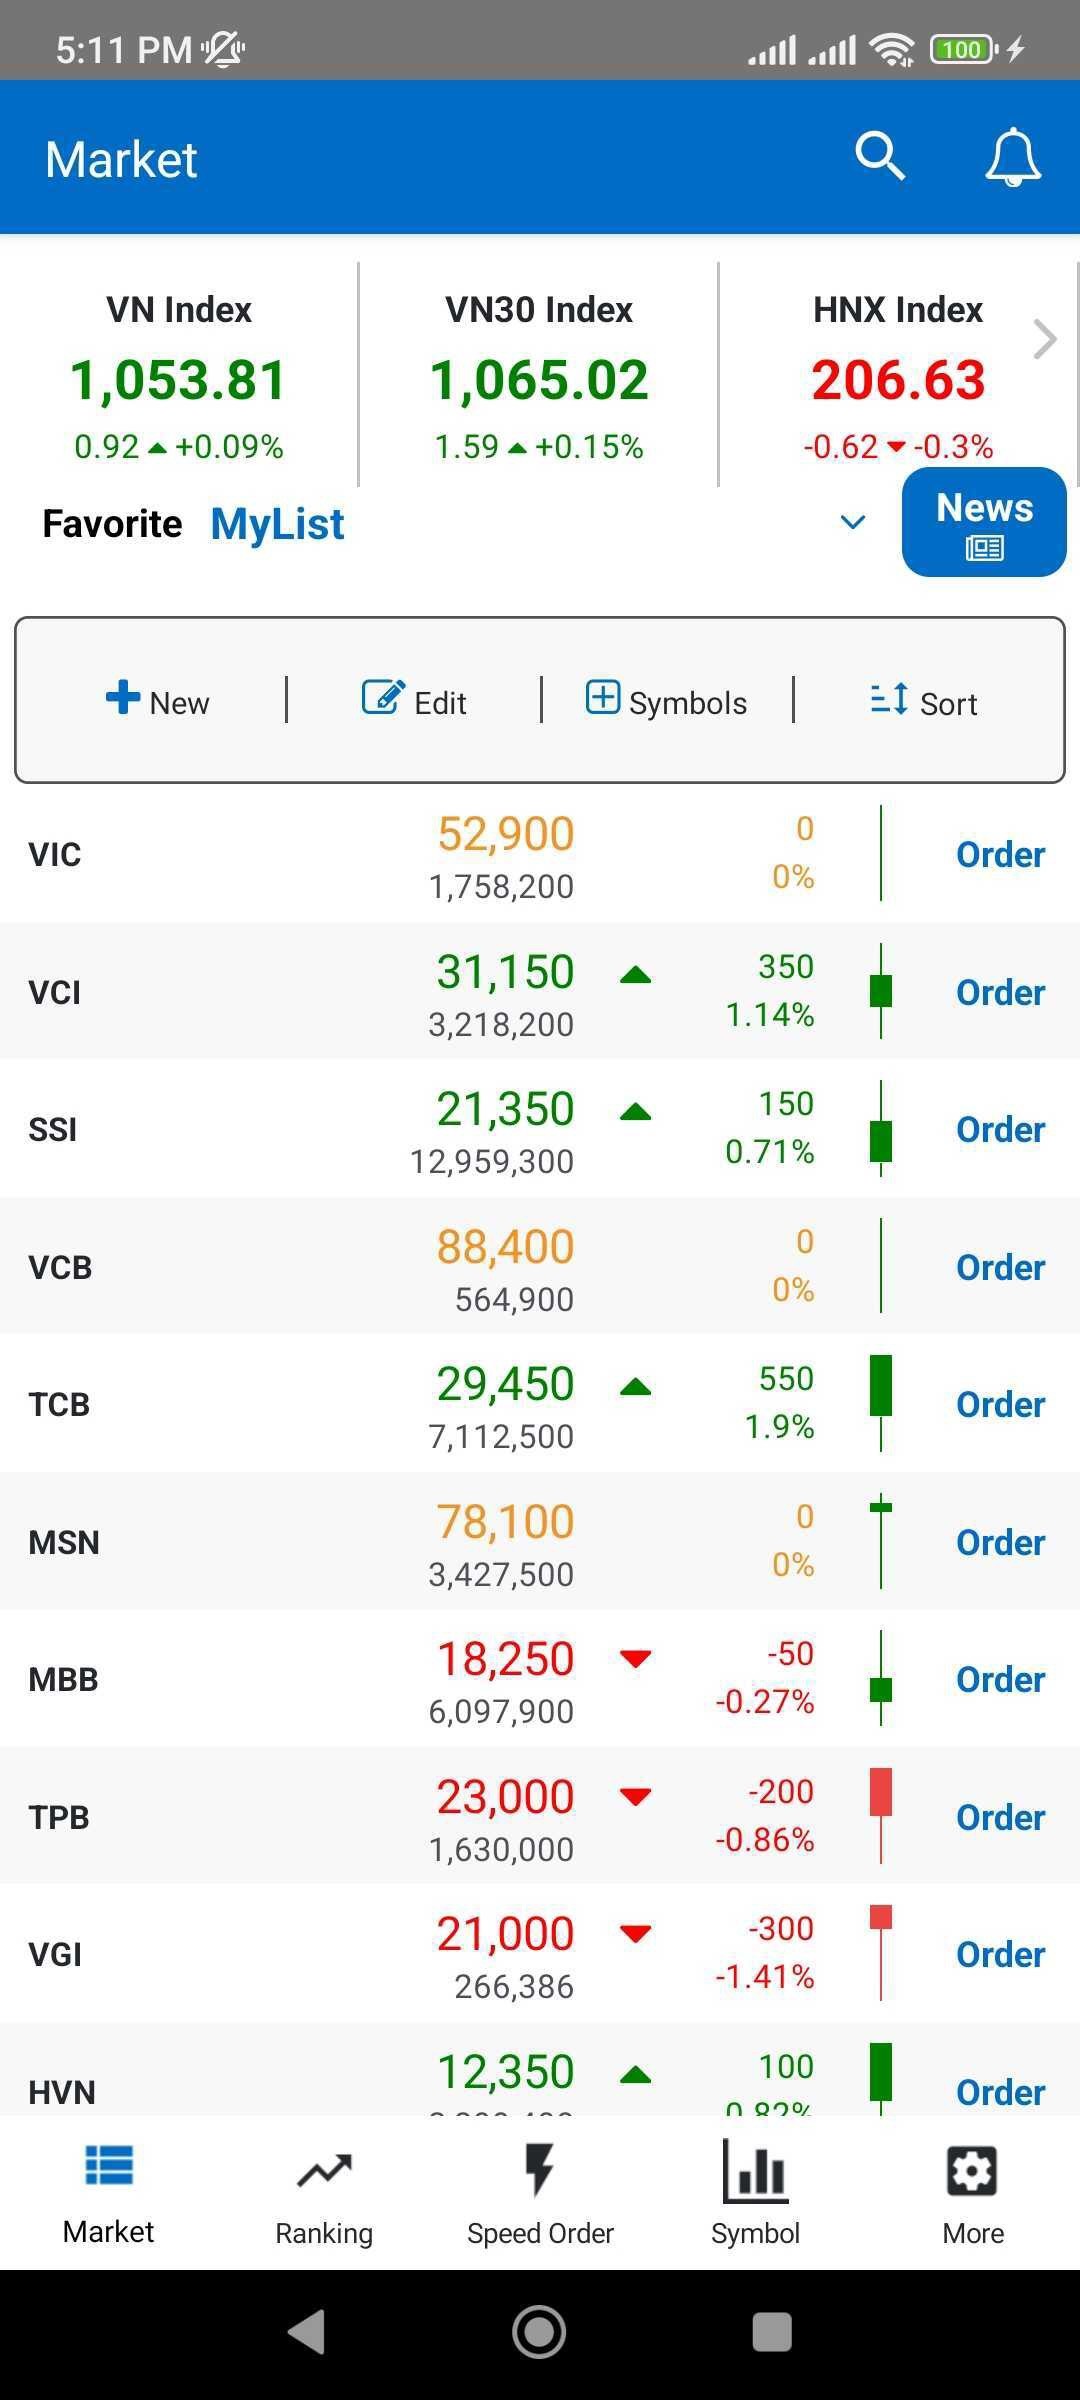
Task: Open notifications bell icon
Action: pyautogui.click(x=1012, y=157)
